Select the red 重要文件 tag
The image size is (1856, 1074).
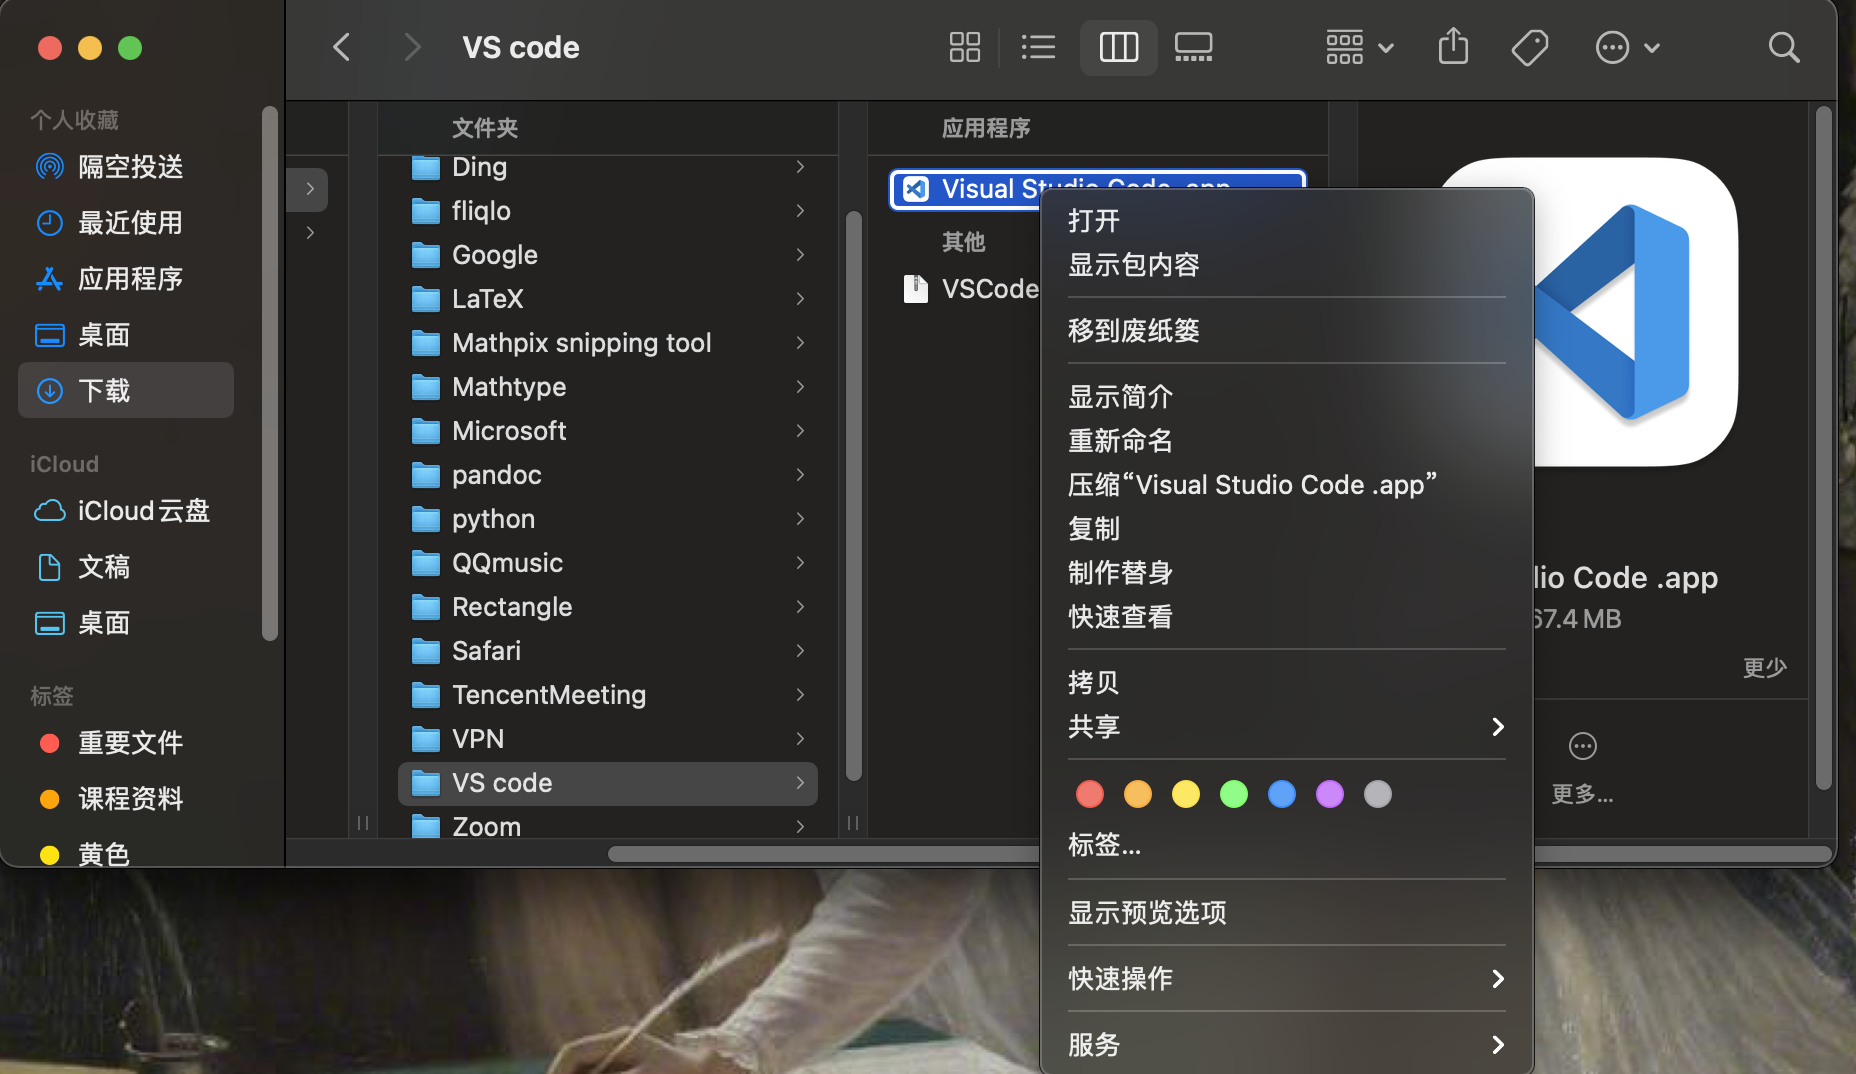tap(126, 743)
